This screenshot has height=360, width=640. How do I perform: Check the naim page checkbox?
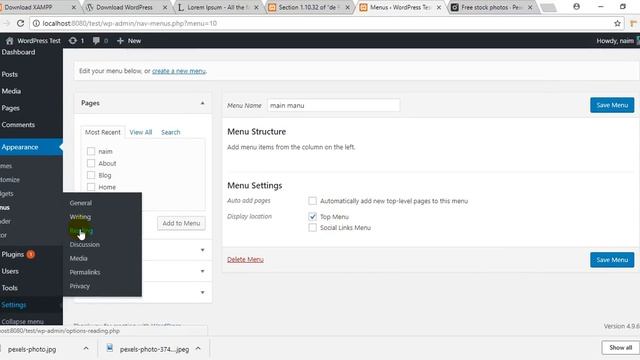point(91,151)
